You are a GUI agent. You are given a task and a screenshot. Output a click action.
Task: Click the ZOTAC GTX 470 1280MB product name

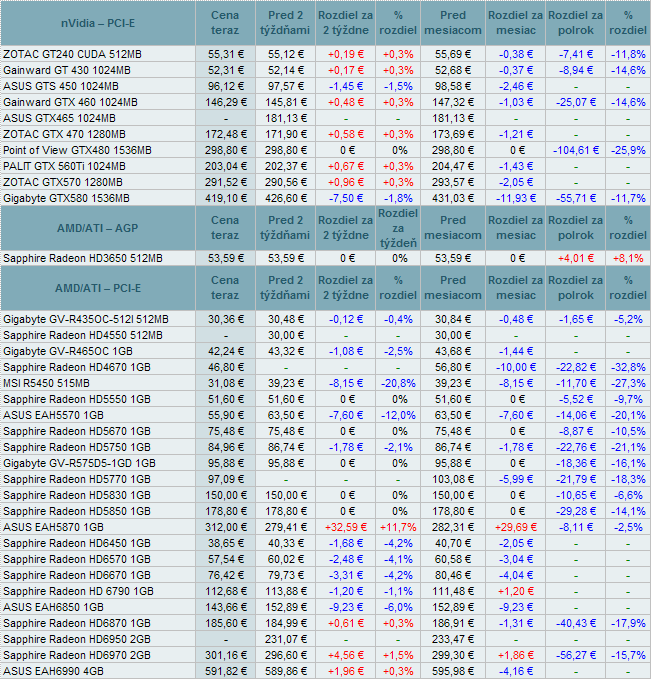(64, 135)
